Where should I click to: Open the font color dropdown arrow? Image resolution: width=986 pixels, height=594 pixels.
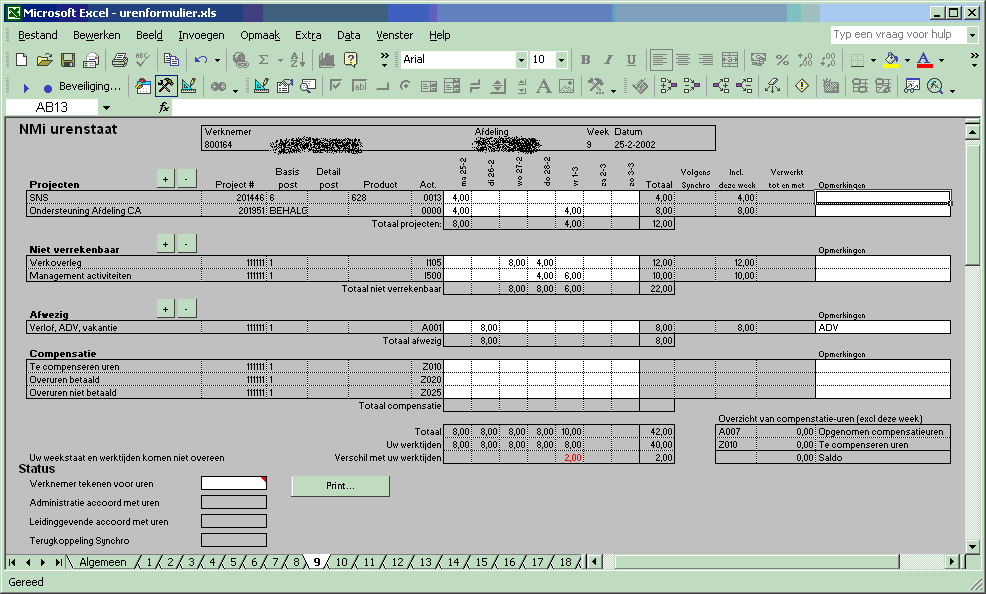tap(941, 60)
